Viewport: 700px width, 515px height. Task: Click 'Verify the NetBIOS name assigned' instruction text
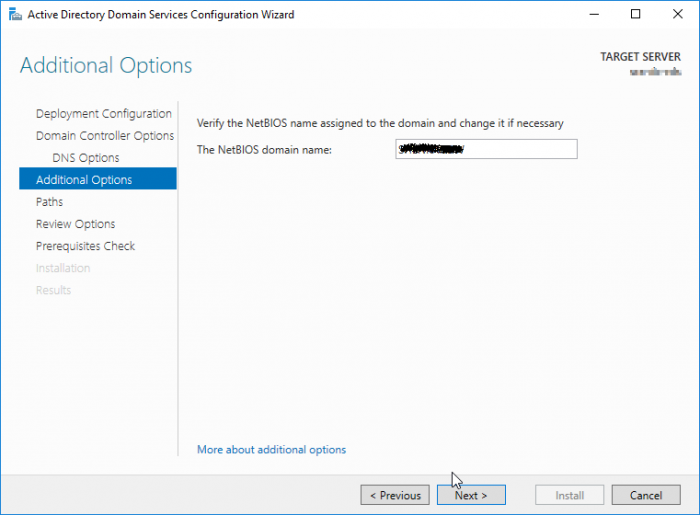(x=380, y=123)
